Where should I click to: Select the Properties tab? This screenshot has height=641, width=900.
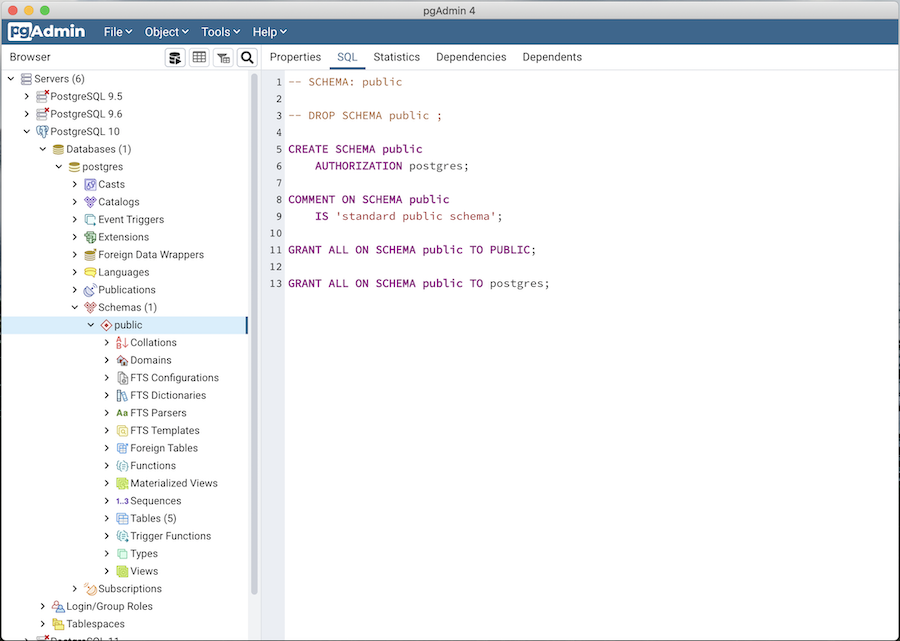point(295,57)
